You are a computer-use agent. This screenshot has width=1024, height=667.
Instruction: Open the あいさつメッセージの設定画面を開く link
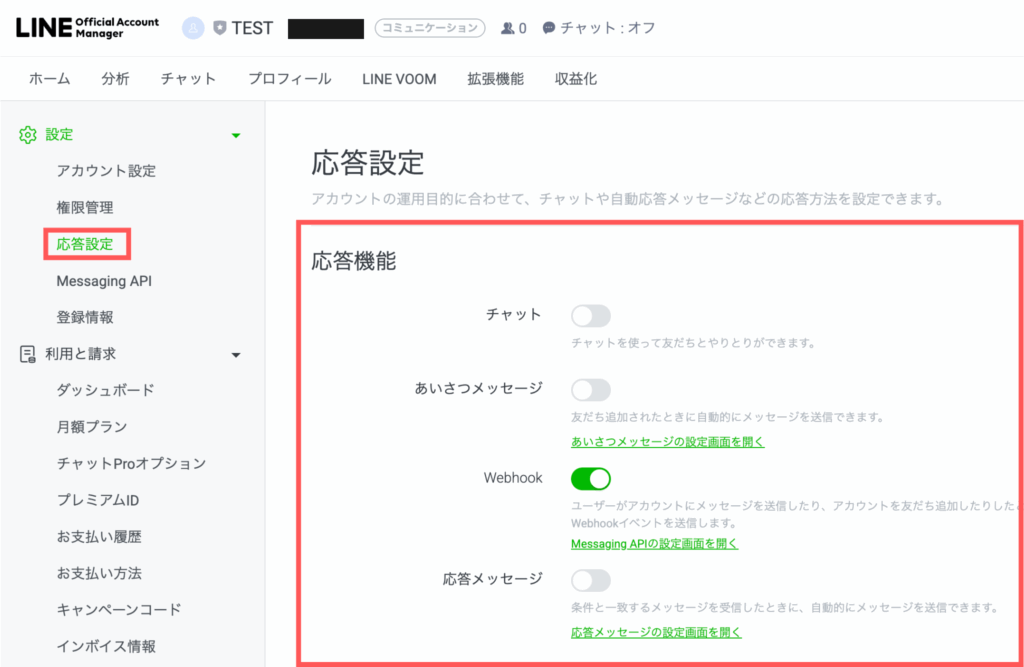point(667,442)
